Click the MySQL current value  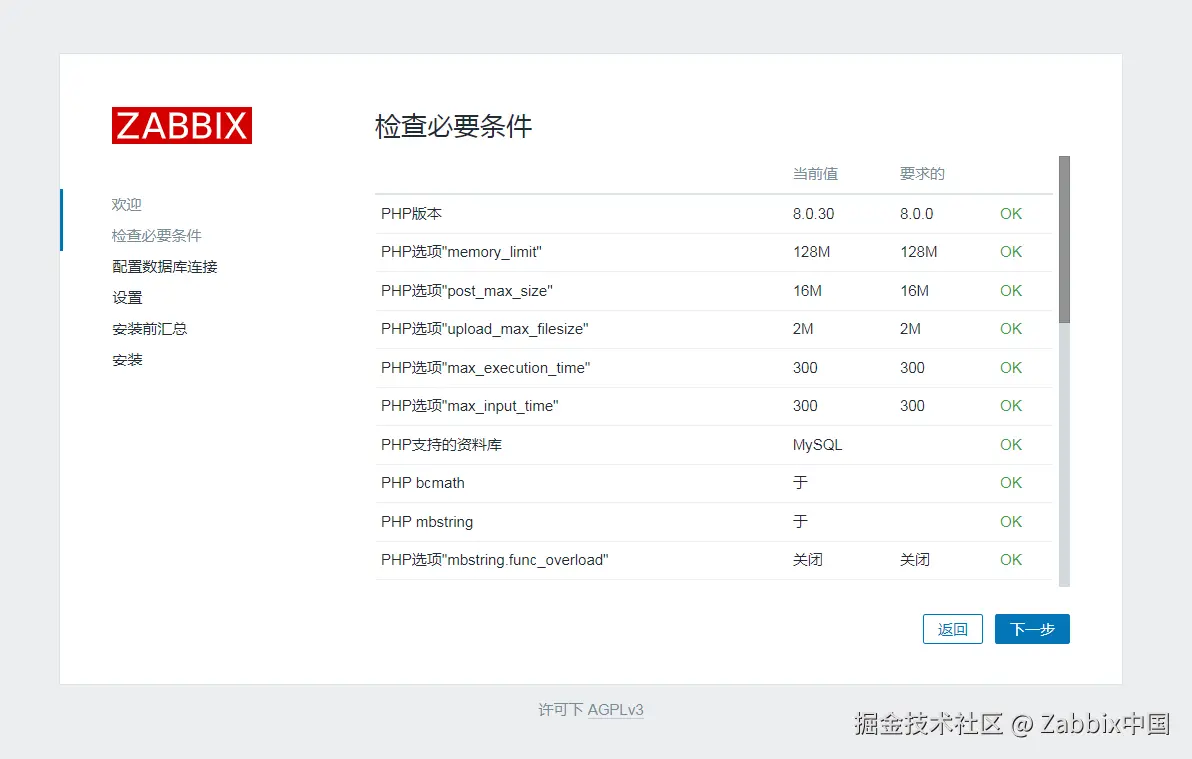pos(817,445)
